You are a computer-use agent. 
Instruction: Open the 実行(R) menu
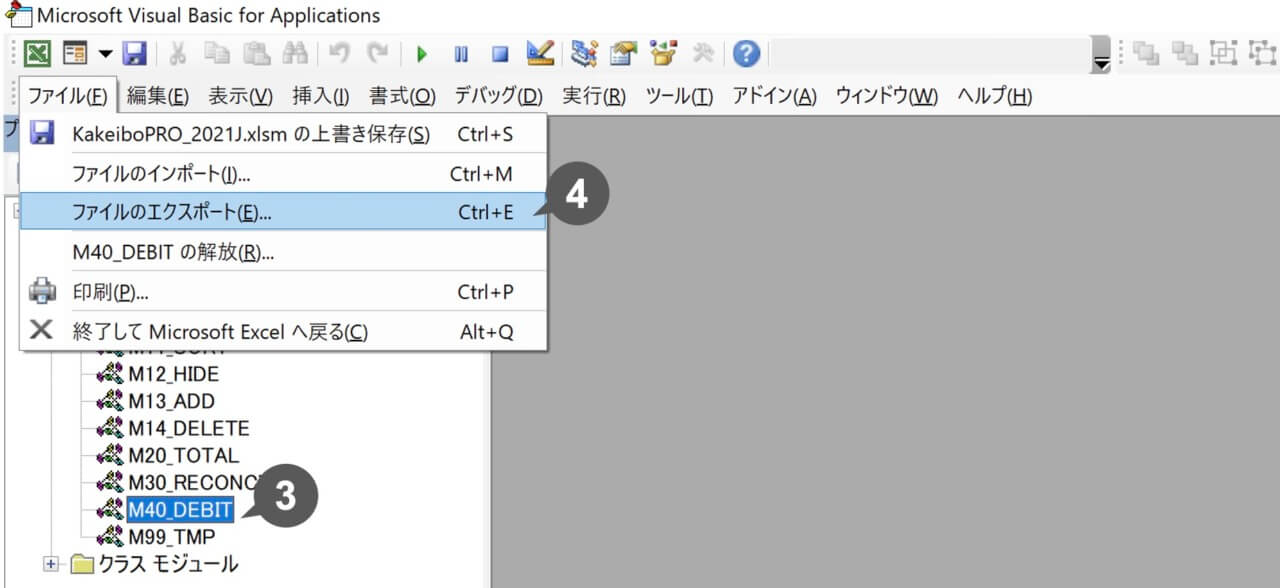[x=594, y=96]
